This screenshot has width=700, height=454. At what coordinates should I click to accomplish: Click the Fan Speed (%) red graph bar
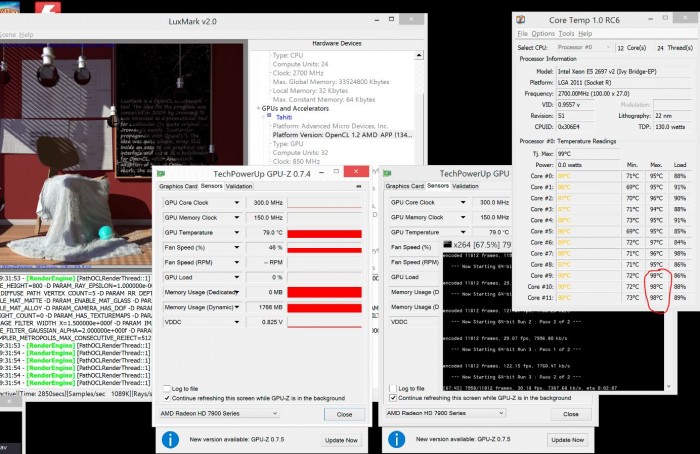click(x=325, y=250)
